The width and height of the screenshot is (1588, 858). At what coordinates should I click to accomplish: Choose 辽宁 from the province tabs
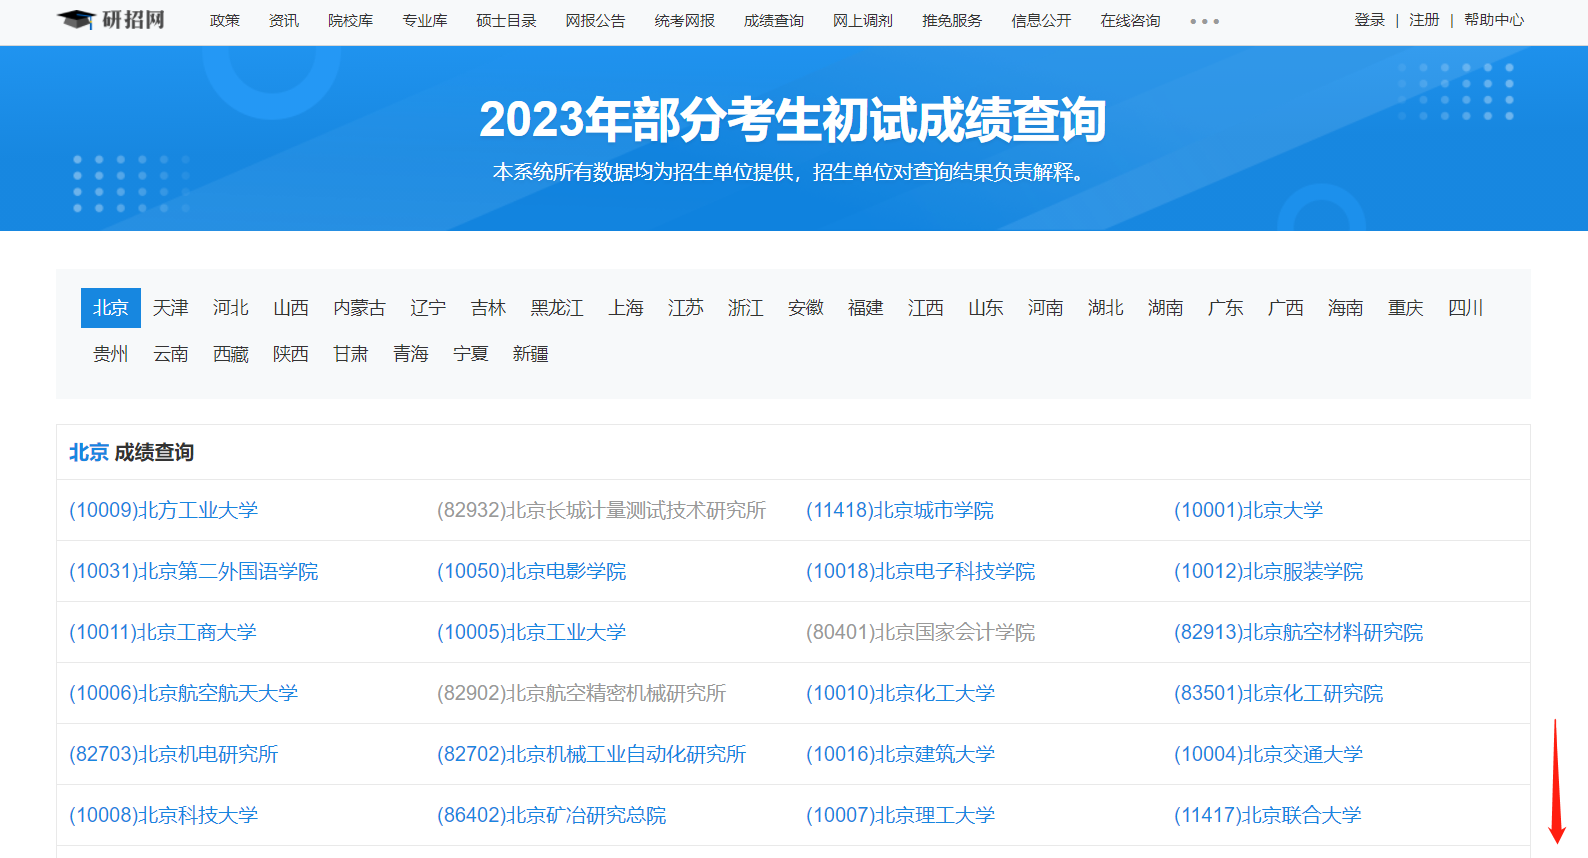pos(428,308)
